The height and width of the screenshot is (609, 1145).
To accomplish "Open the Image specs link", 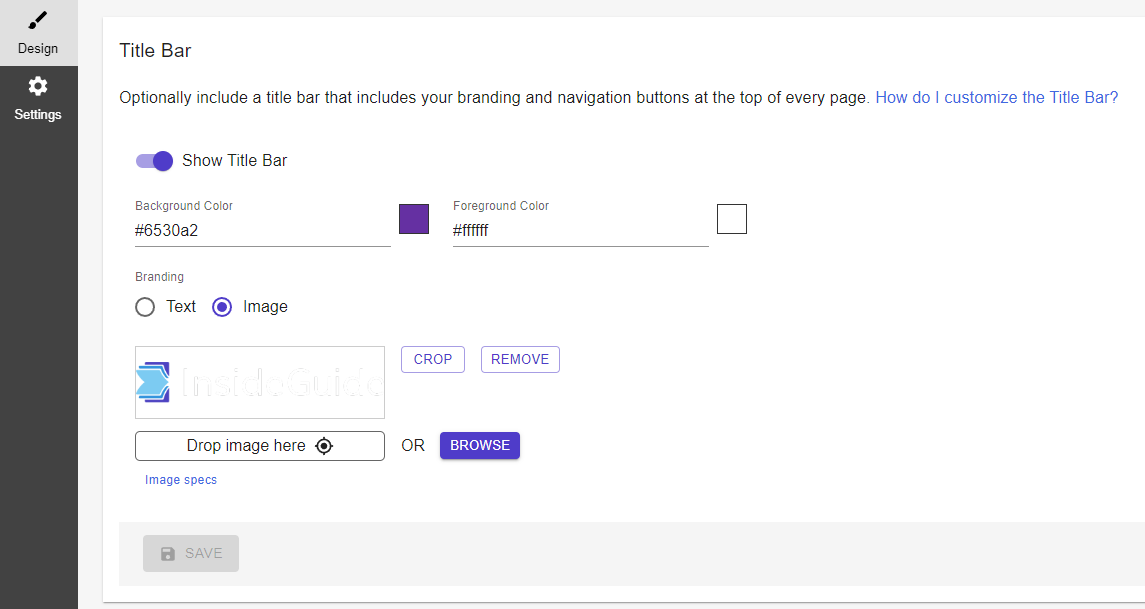I will 181,480.
